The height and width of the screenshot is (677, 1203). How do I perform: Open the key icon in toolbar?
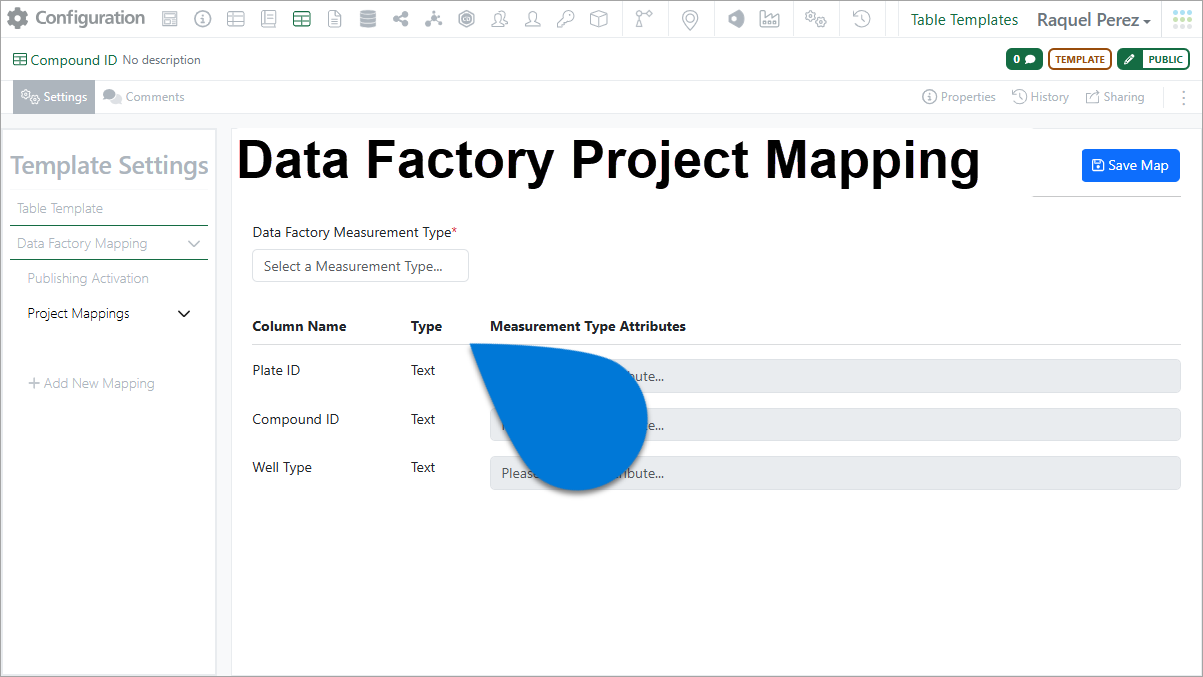tap(565, 19)
